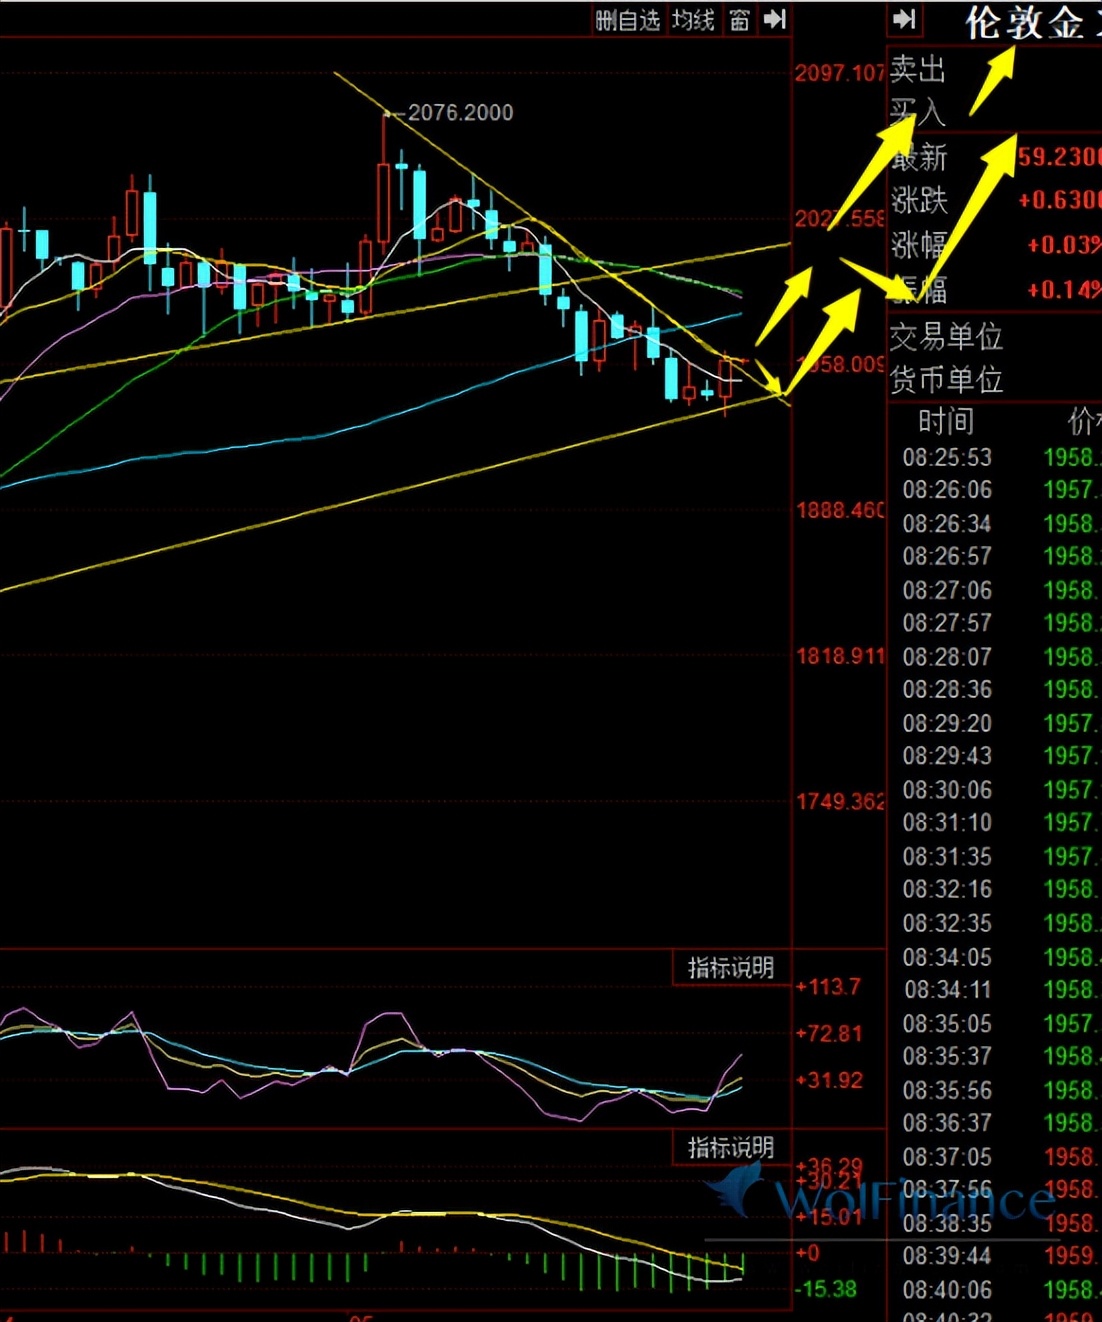
Task: Select the 伦敦金 instrument title
Action: pyautogui.click(x=1025, y=23)
